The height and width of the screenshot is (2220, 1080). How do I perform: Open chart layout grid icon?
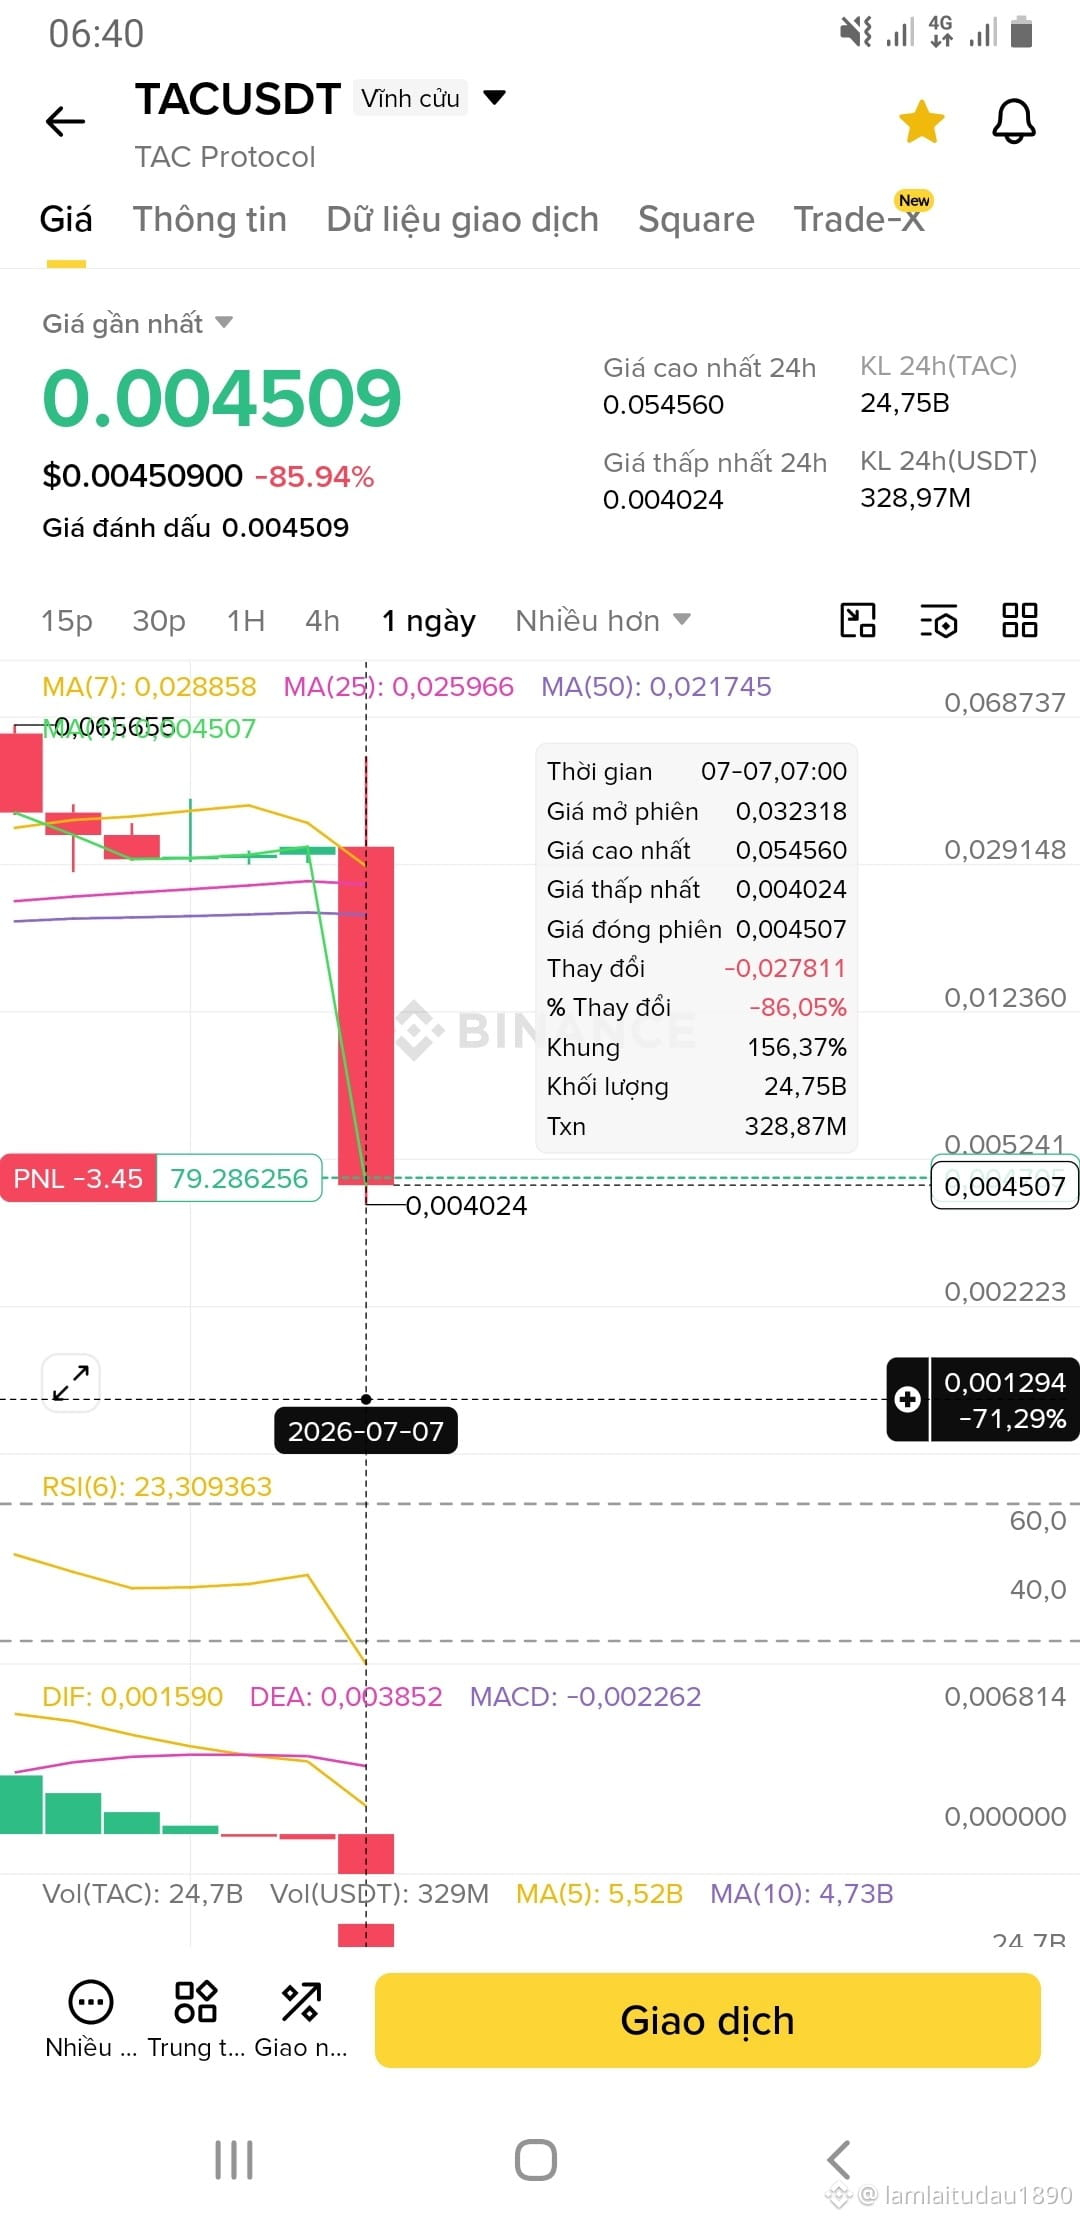1020,620
